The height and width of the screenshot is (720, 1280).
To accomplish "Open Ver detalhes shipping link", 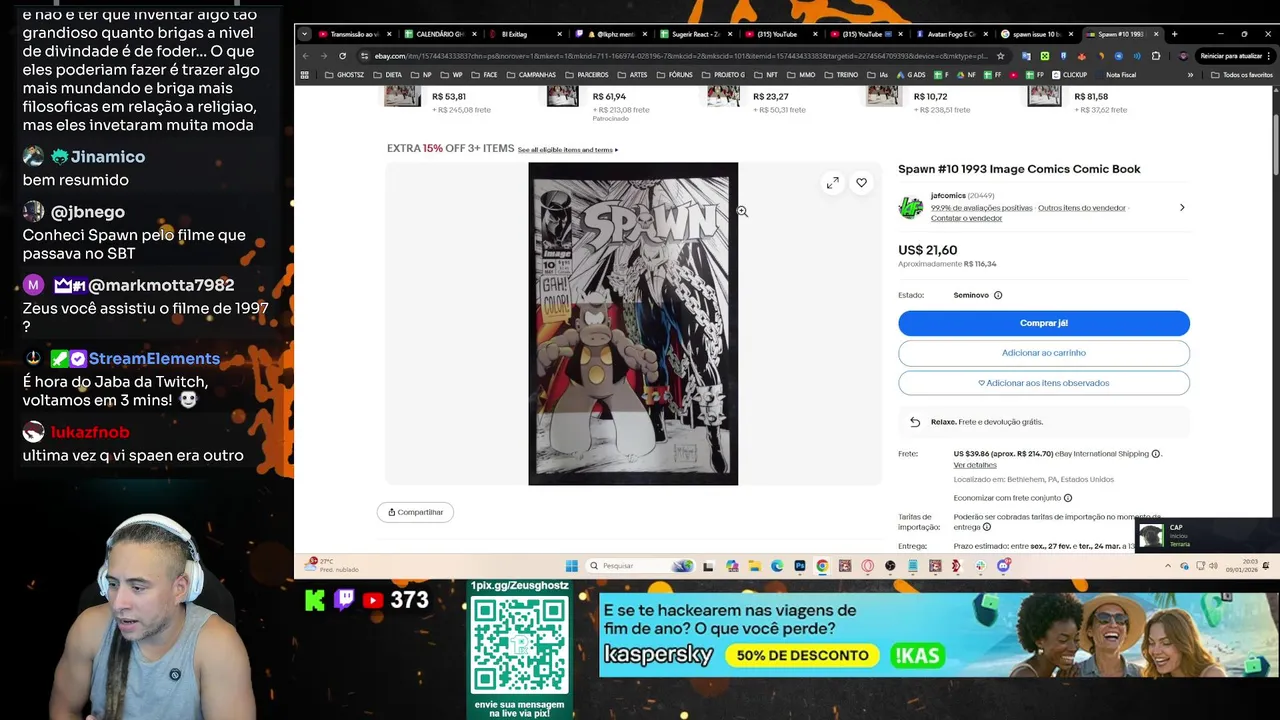I will 975,465.
